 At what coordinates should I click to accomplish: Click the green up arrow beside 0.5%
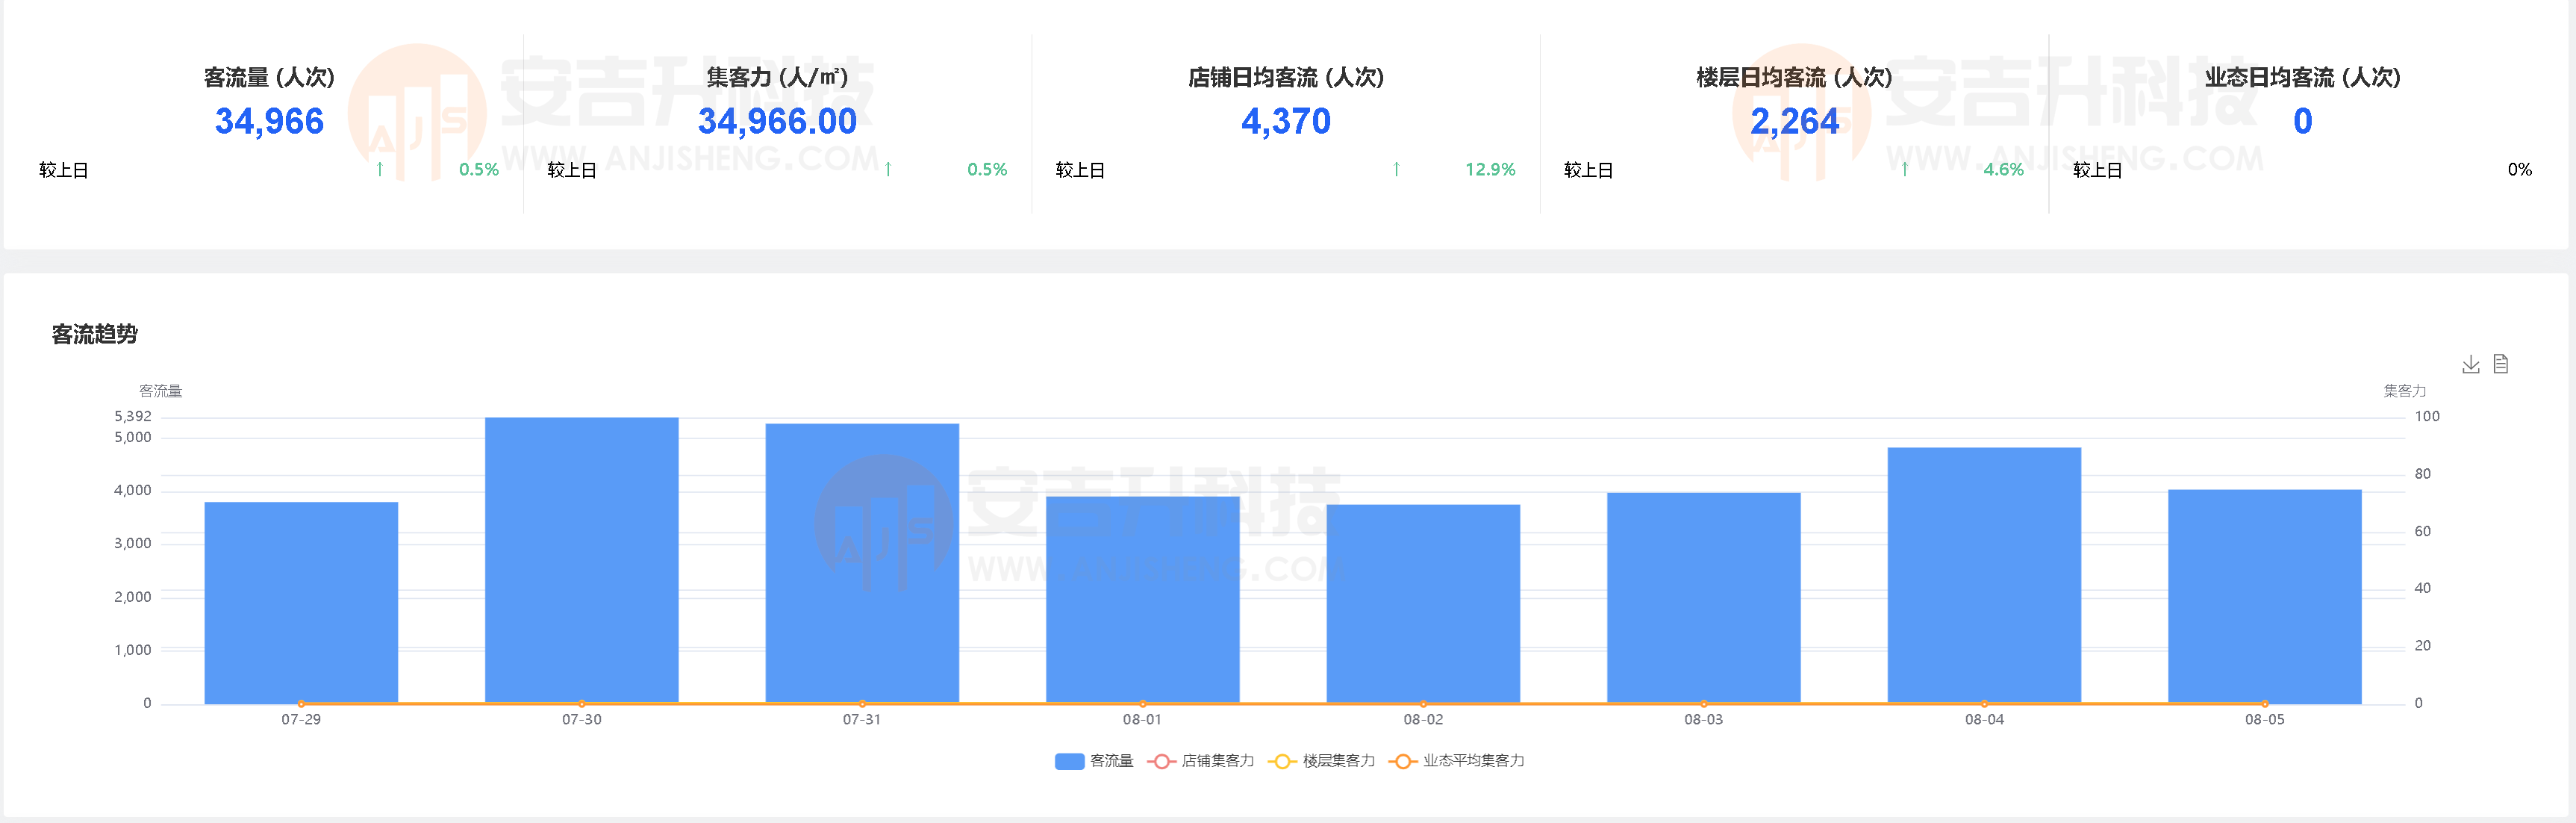click(380, 170)
